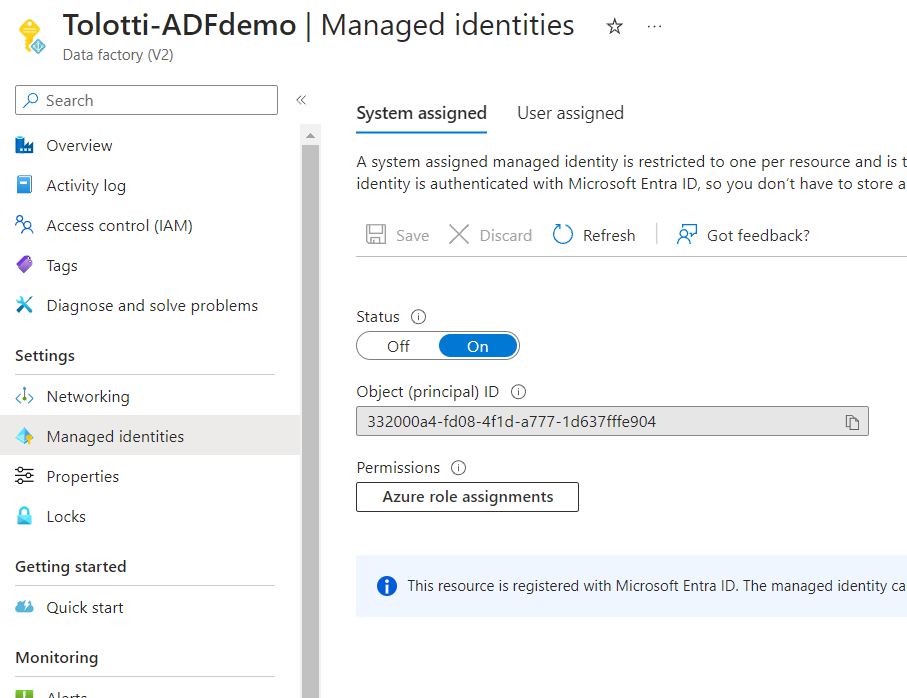Image resolution: width=907 pixels, height=698 pixels.
Task: Open the Got feedback link
Action: click(x=743, y=235)
